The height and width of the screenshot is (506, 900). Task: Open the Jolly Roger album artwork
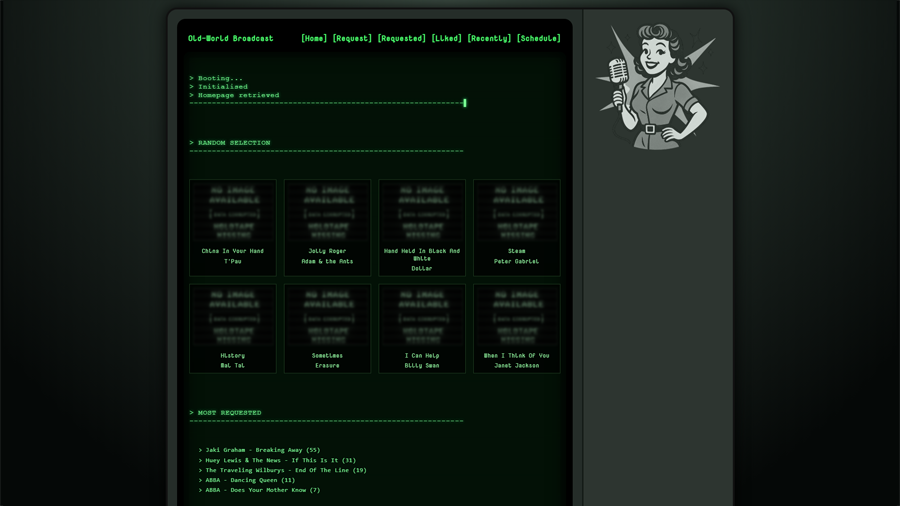click(327, 212)
